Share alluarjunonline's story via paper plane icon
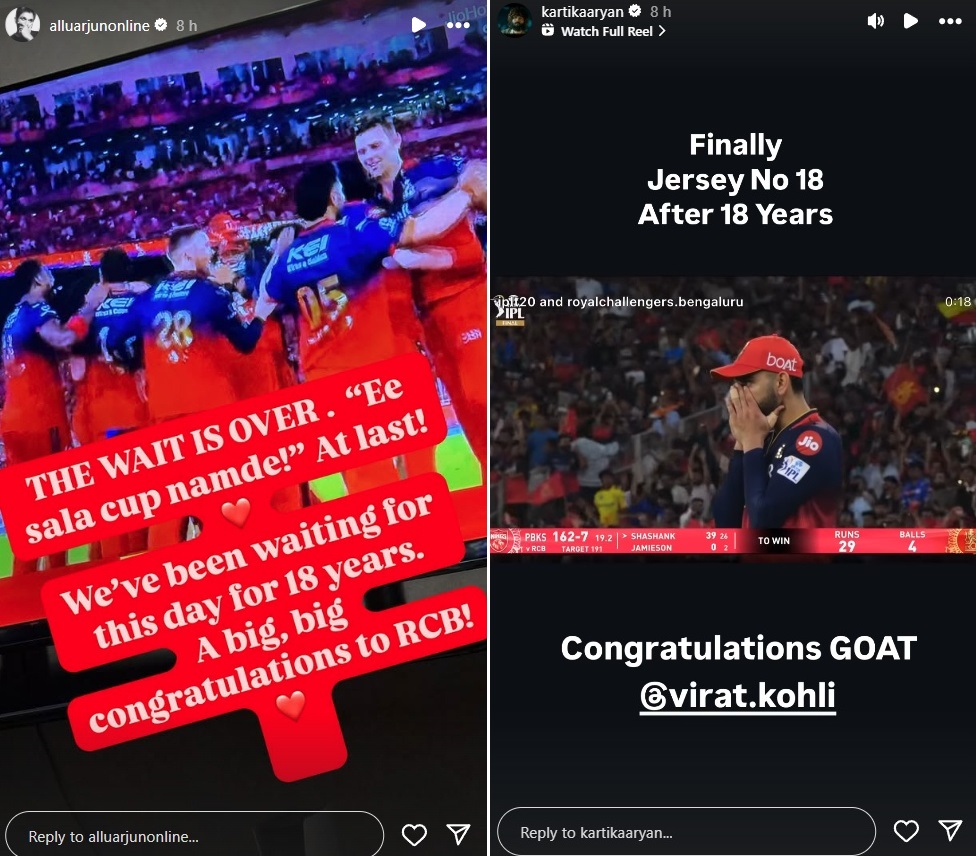Viewport: 980px width, 856px height. (x=458, y=834)
